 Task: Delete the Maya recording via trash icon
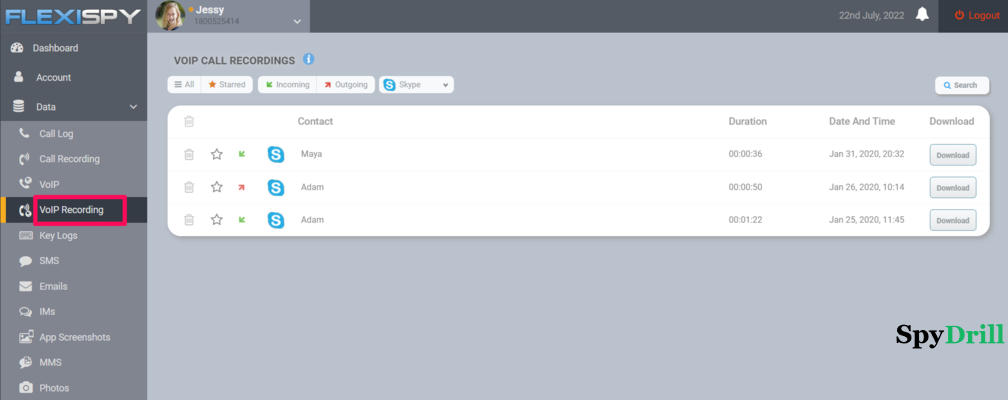point(189,154)
